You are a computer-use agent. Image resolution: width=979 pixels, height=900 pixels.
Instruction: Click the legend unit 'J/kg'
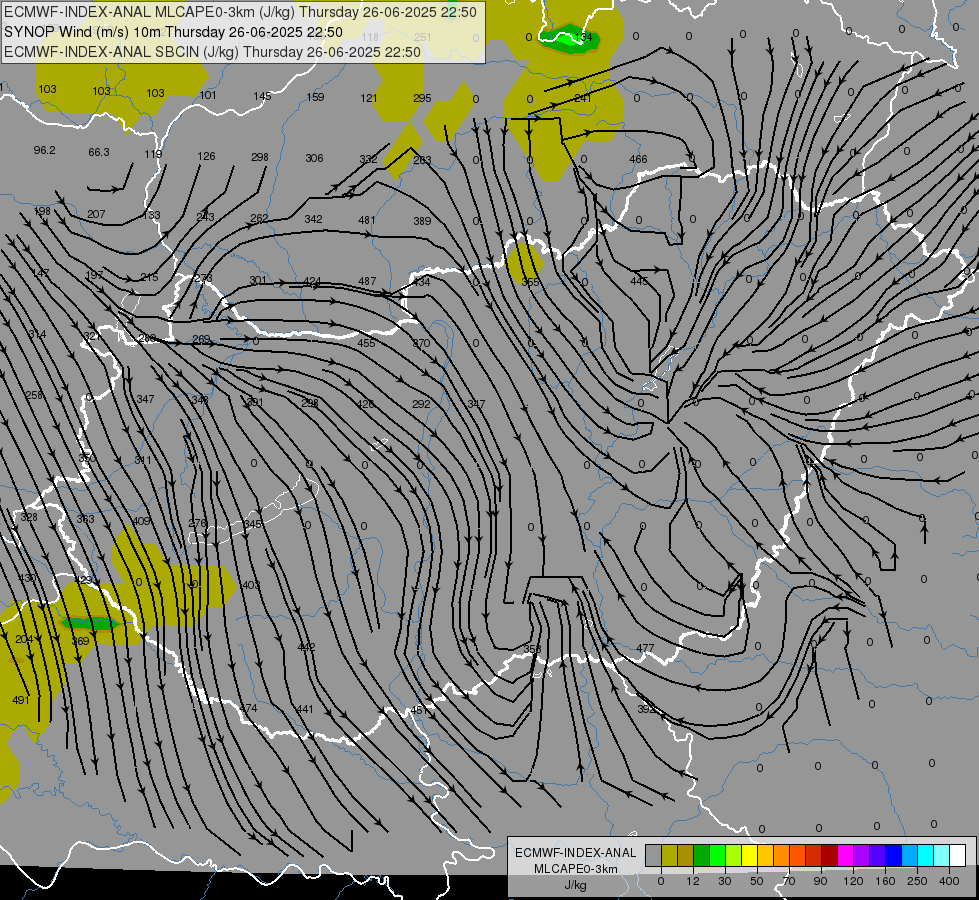click(576, 884)
